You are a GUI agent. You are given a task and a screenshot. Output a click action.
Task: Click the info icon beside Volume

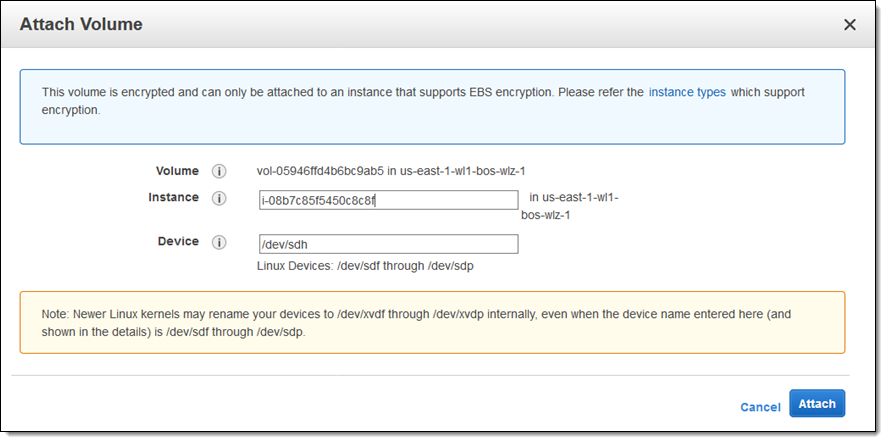(219, 171)
